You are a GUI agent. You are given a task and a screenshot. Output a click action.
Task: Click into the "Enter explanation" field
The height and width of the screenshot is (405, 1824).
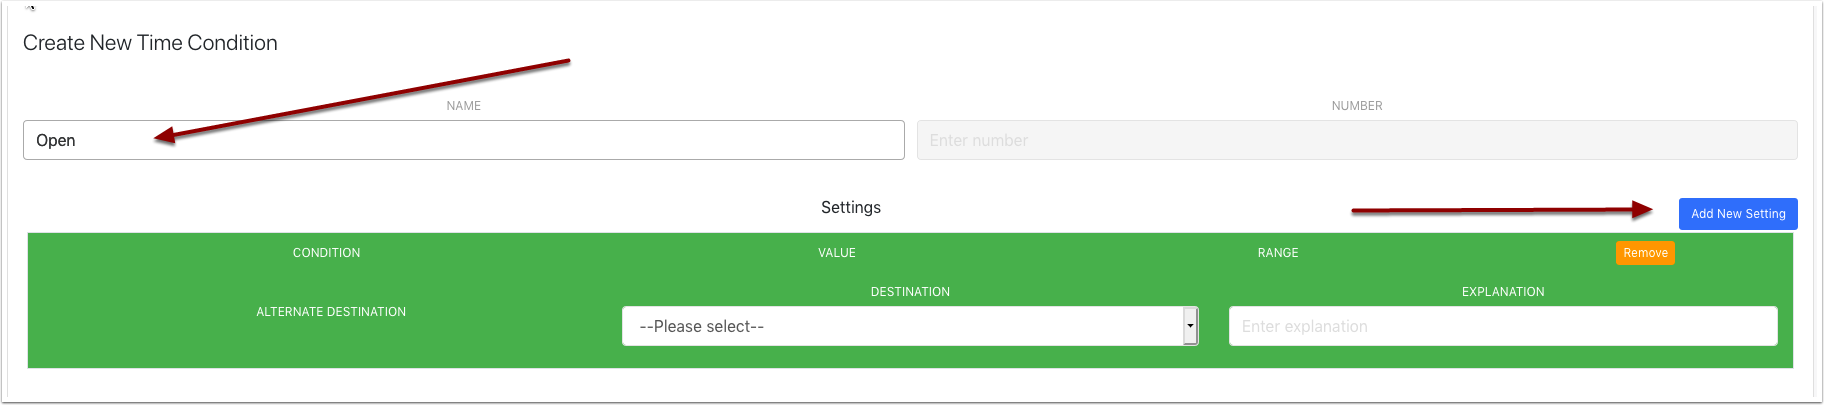tap(1502, 326)
